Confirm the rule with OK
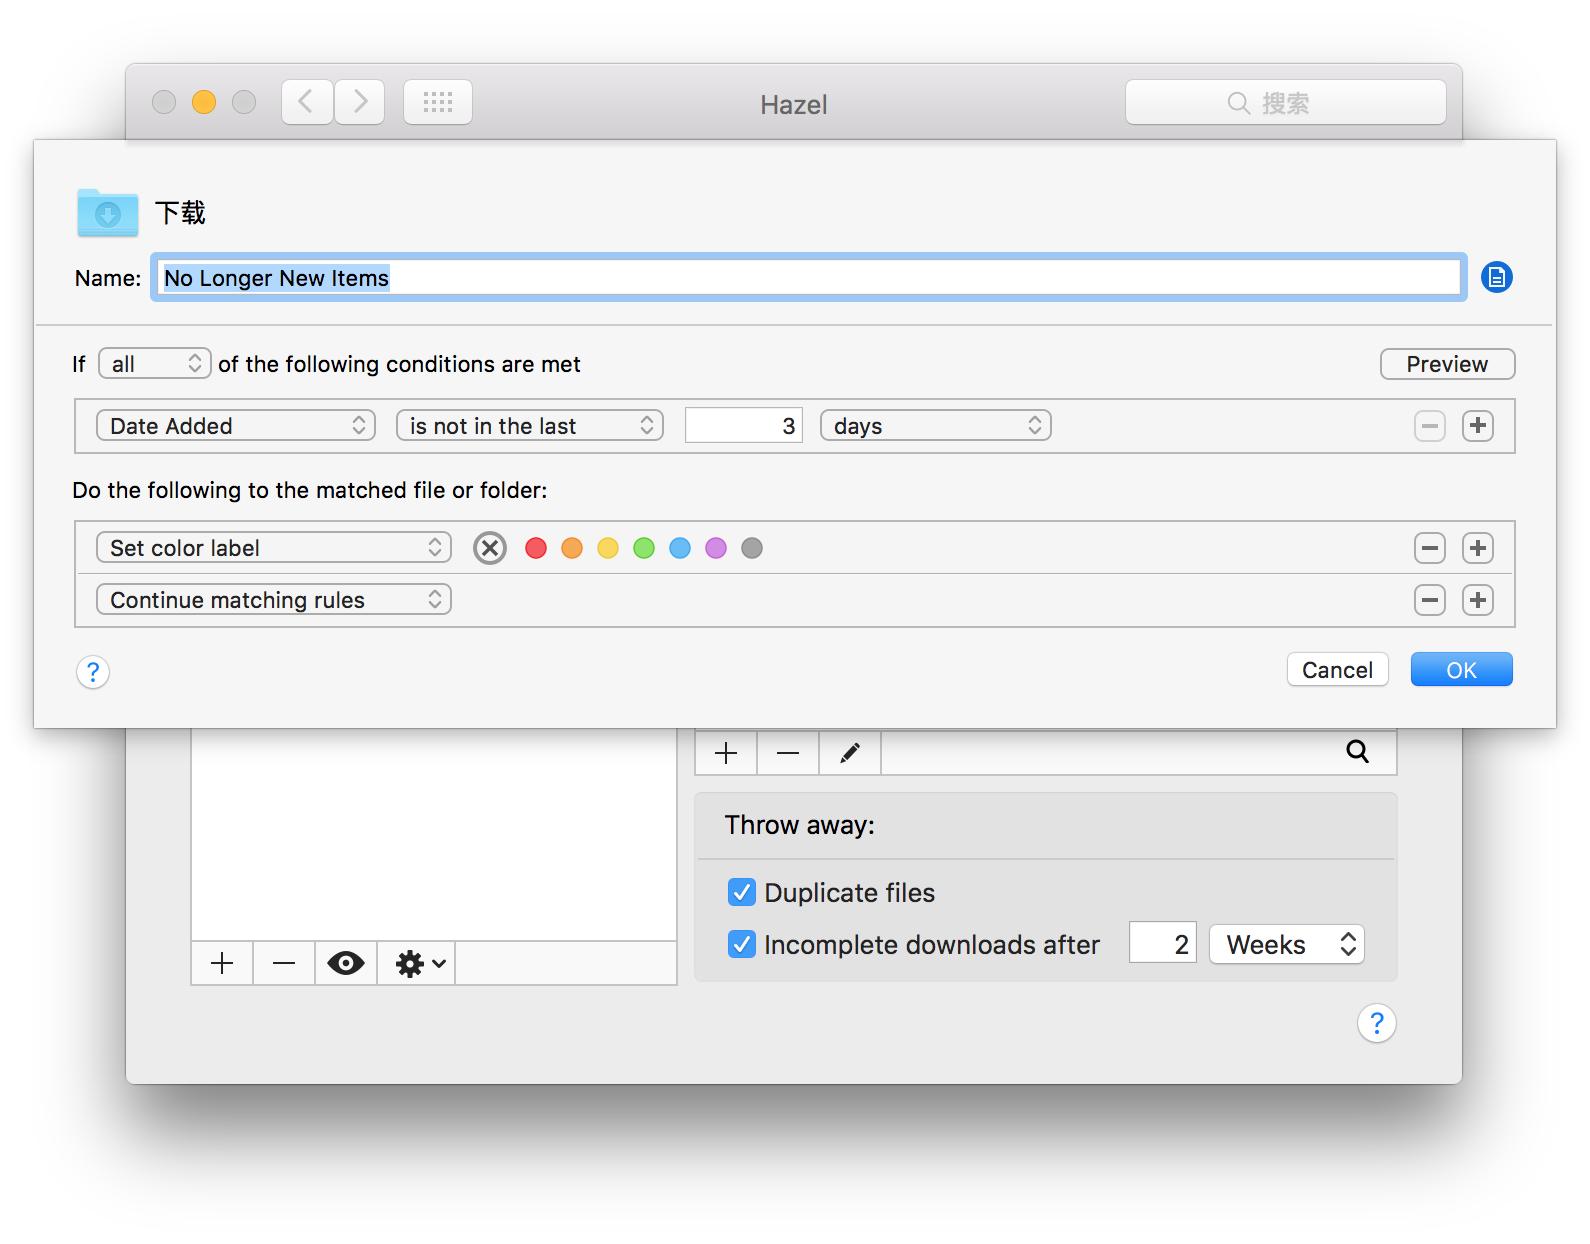Screen dimensions: 1590x1244 [x=1460, y=670]
